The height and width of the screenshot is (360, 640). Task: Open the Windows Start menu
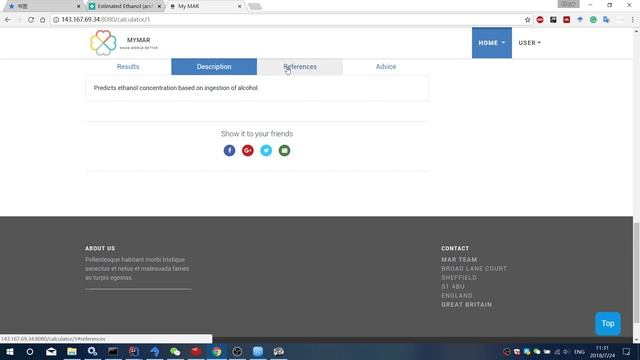tap(9, 351)
